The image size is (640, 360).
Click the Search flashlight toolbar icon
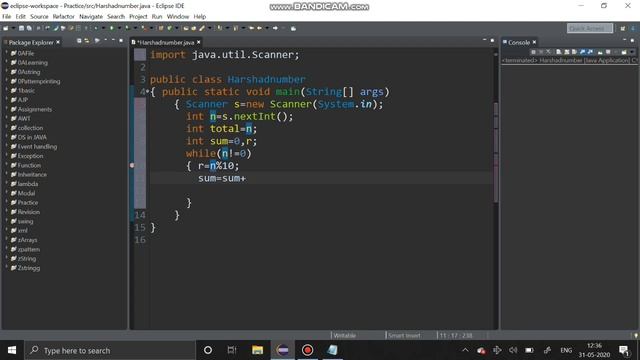(x=202, y=28)
